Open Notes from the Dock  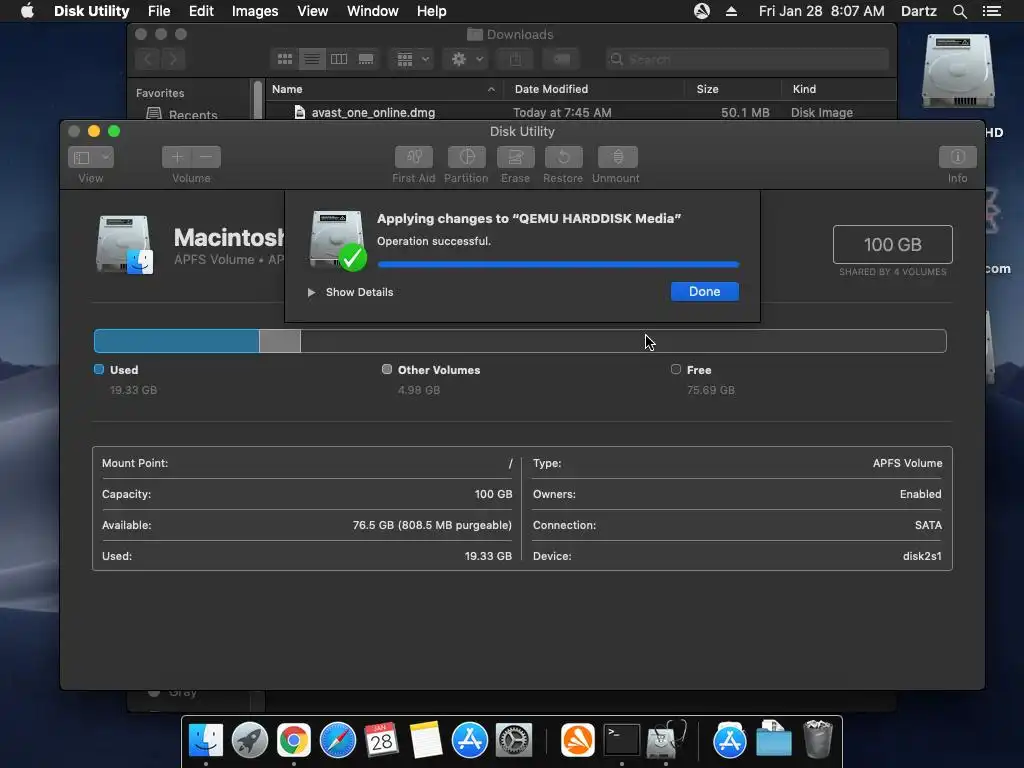(426, 740)
